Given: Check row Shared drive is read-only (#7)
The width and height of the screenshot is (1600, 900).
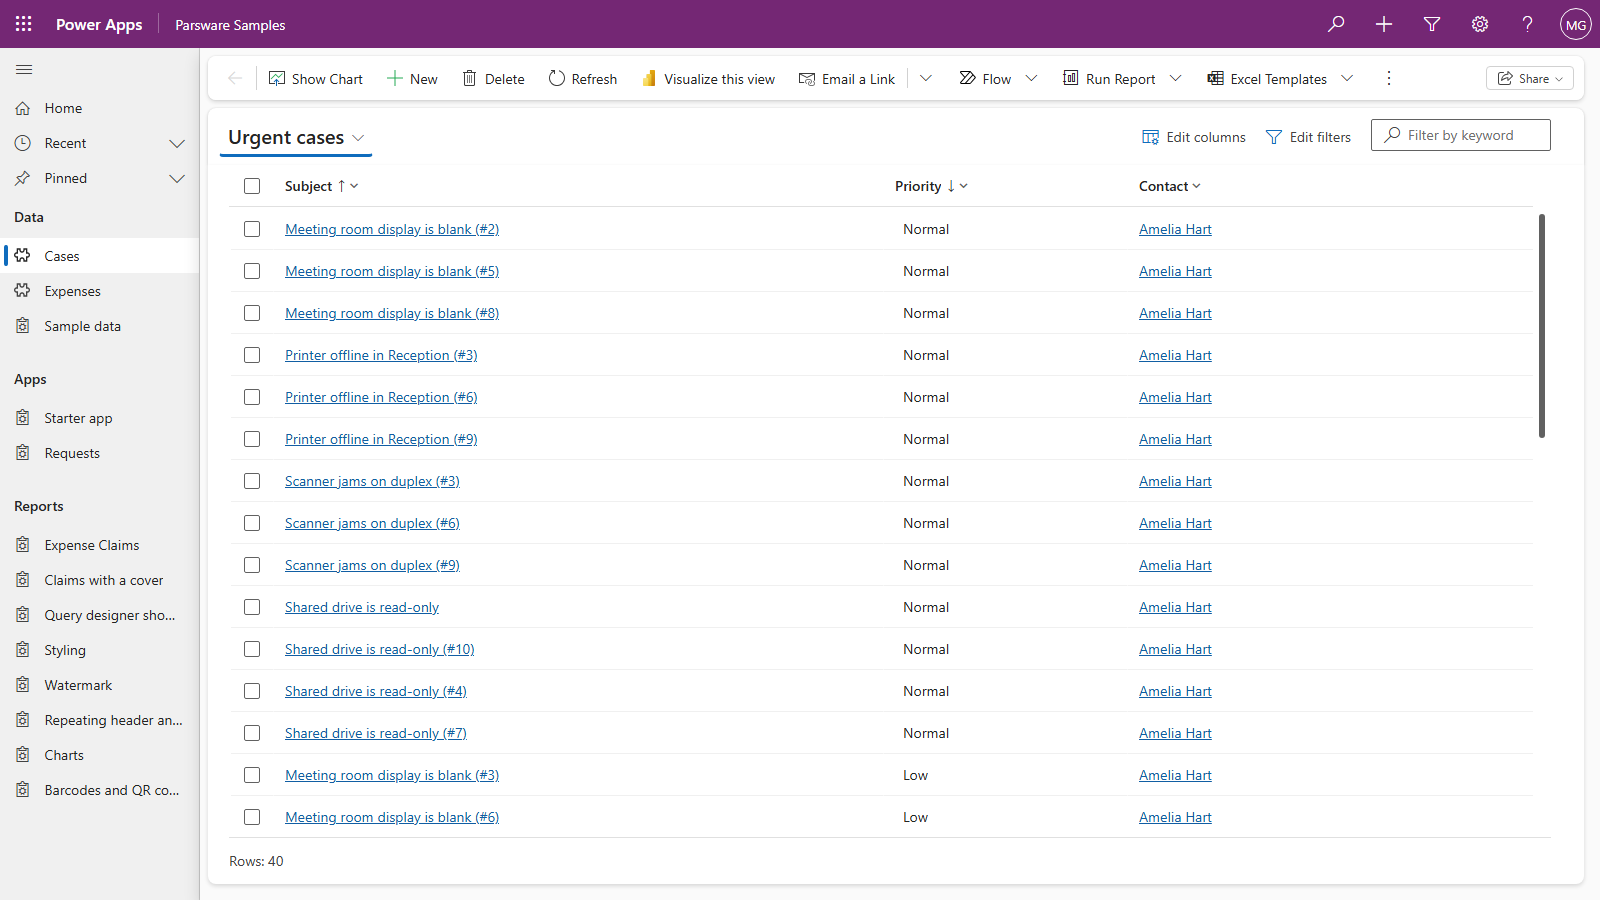Looking at the screenshot, I should click(x=252, y=733).
